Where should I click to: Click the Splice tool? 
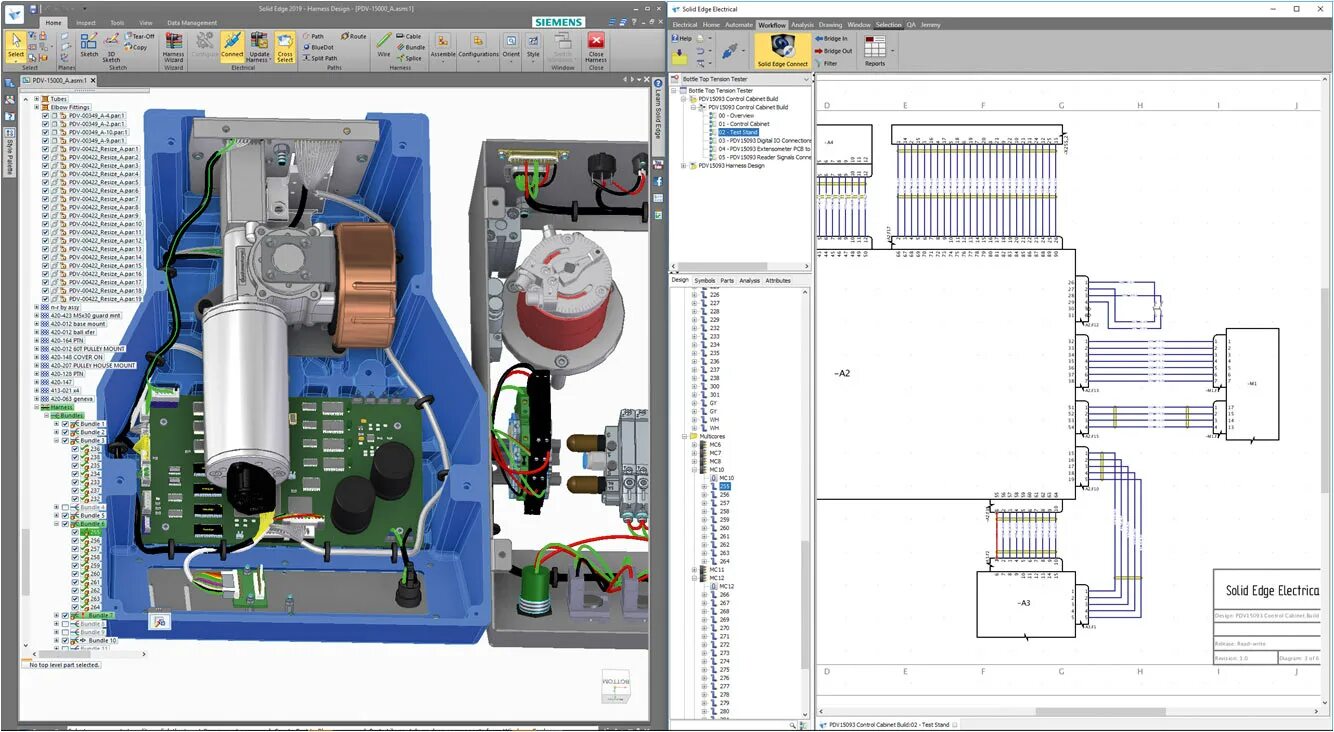pos(412,58)
